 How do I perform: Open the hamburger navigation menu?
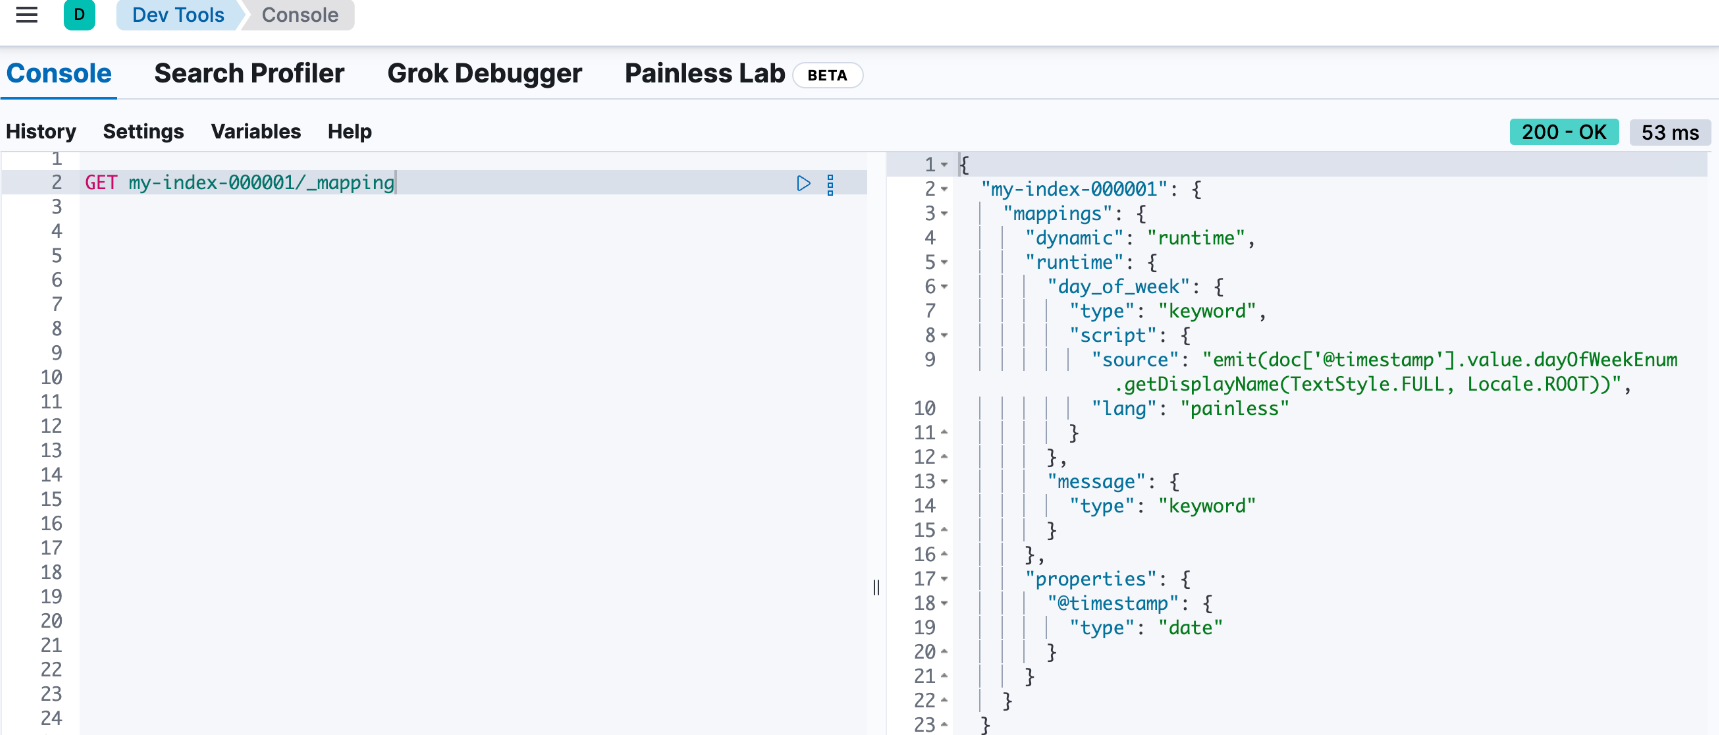[27, 15]
